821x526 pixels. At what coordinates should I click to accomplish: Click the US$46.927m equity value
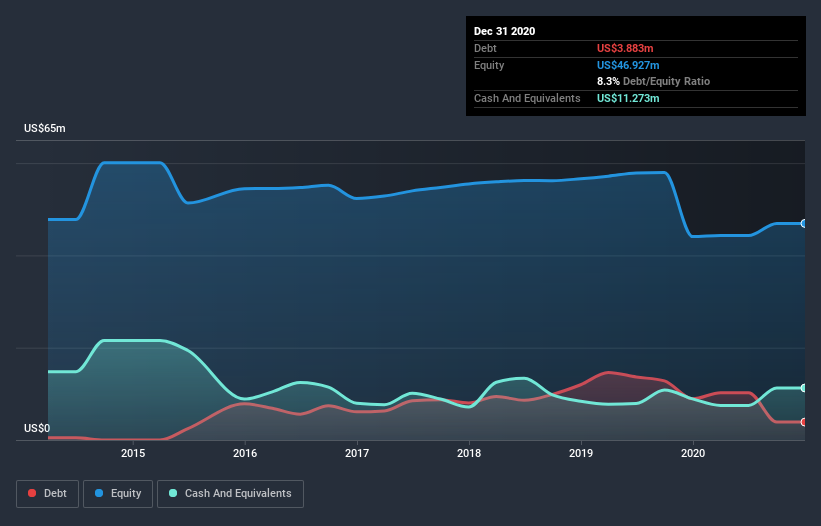pos(628,65)
